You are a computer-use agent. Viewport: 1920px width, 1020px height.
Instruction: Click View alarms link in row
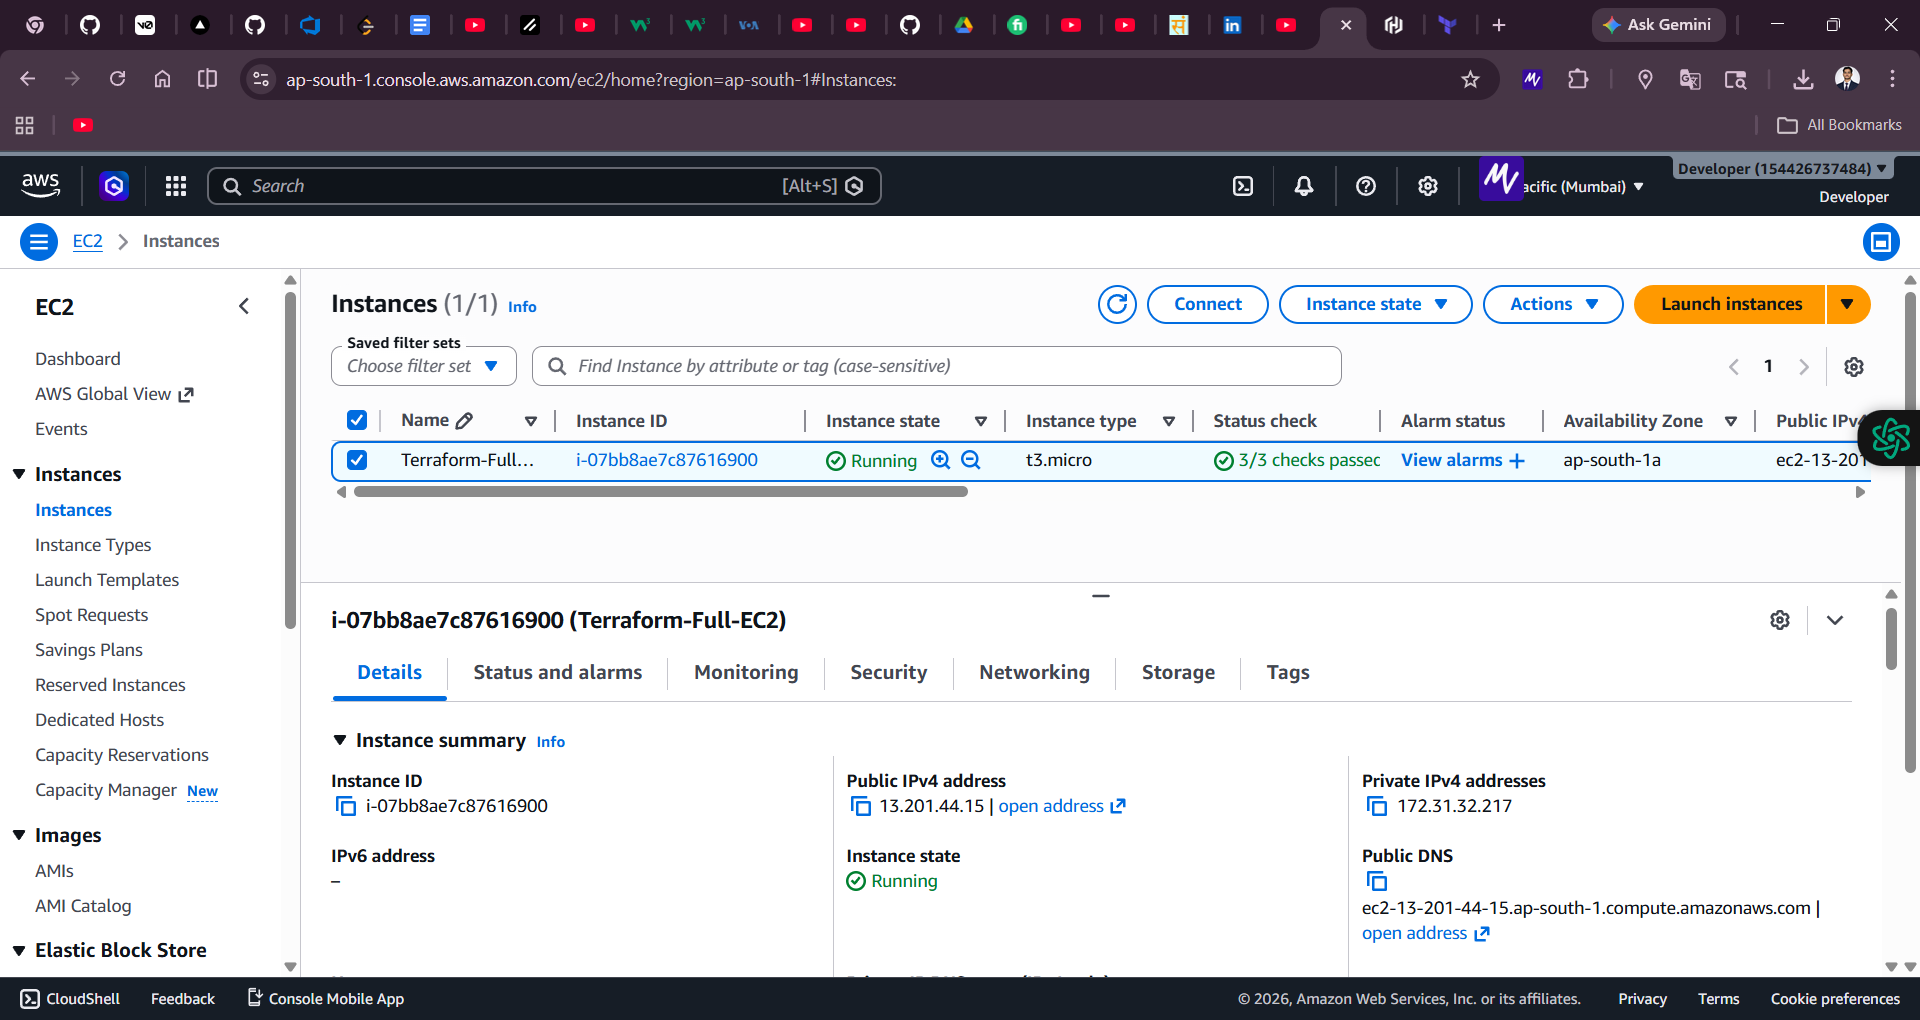point(1463,460)
